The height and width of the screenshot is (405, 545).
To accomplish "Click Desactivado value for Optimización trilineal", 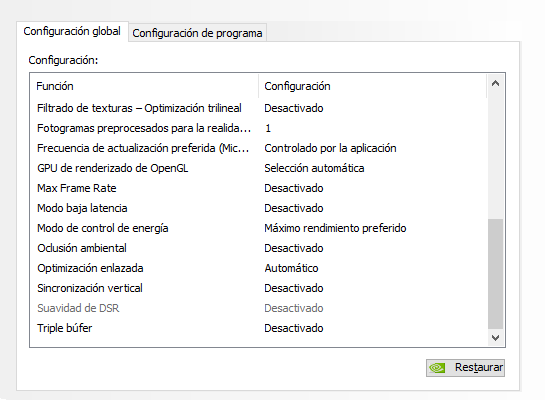I will (294, 108).
